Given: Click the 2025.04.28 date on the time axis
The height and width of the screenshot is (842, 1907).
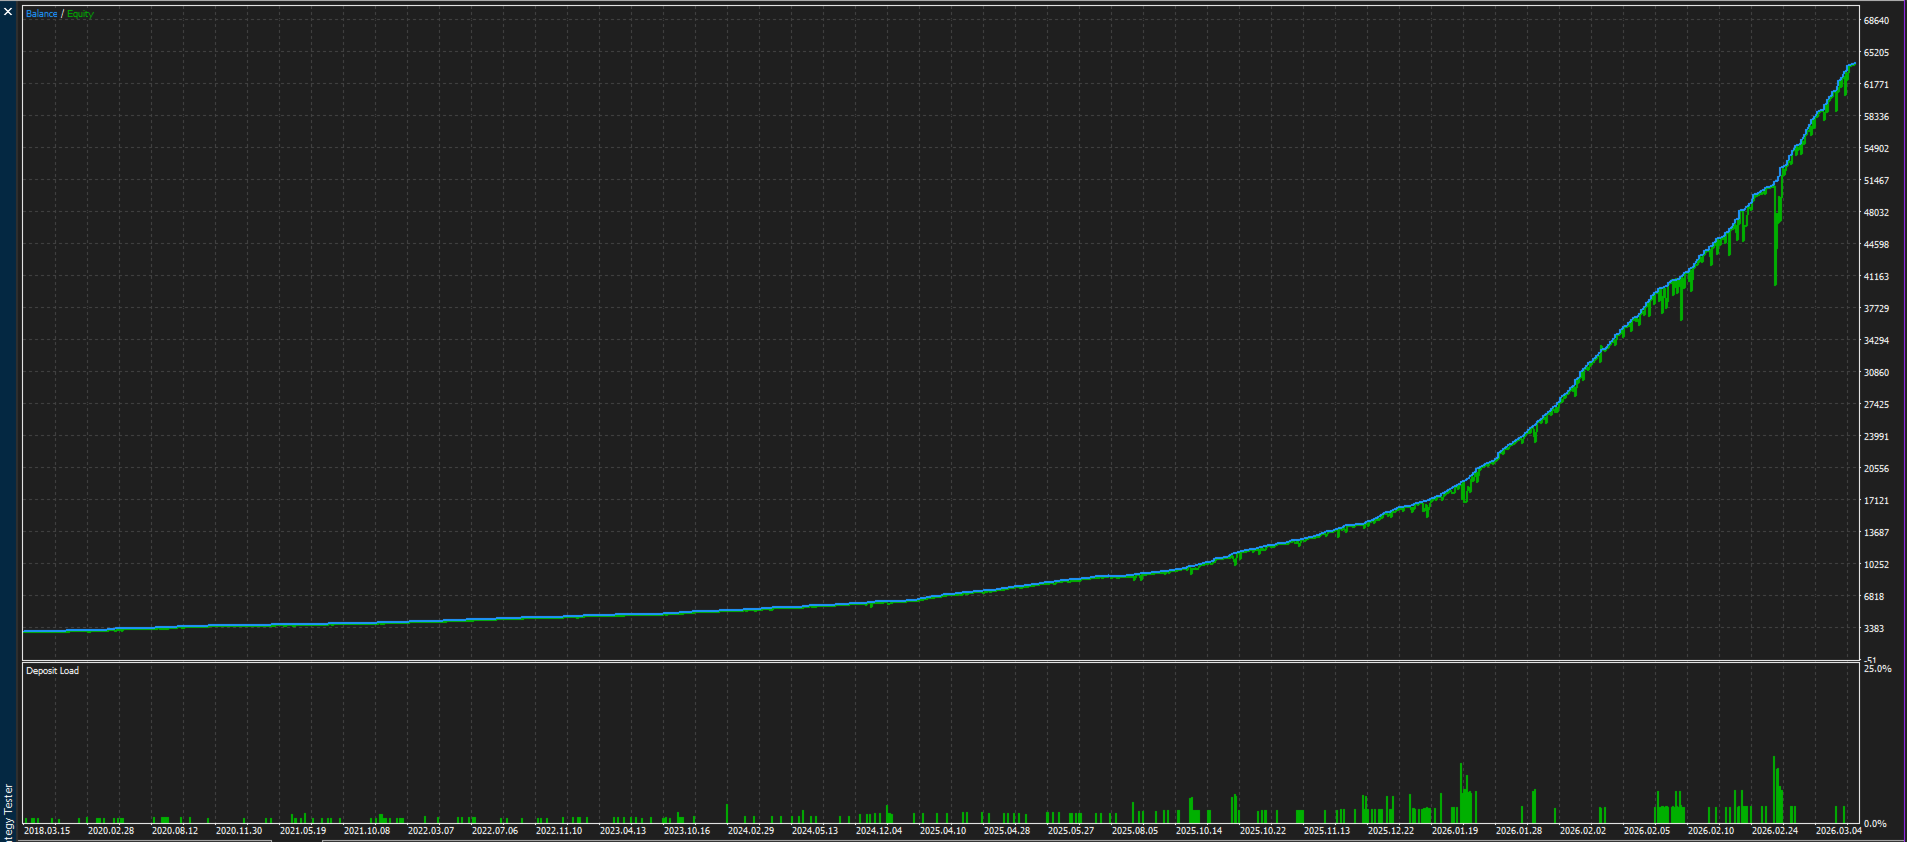Looking at the screenshot, I should tap(1007, 831).
